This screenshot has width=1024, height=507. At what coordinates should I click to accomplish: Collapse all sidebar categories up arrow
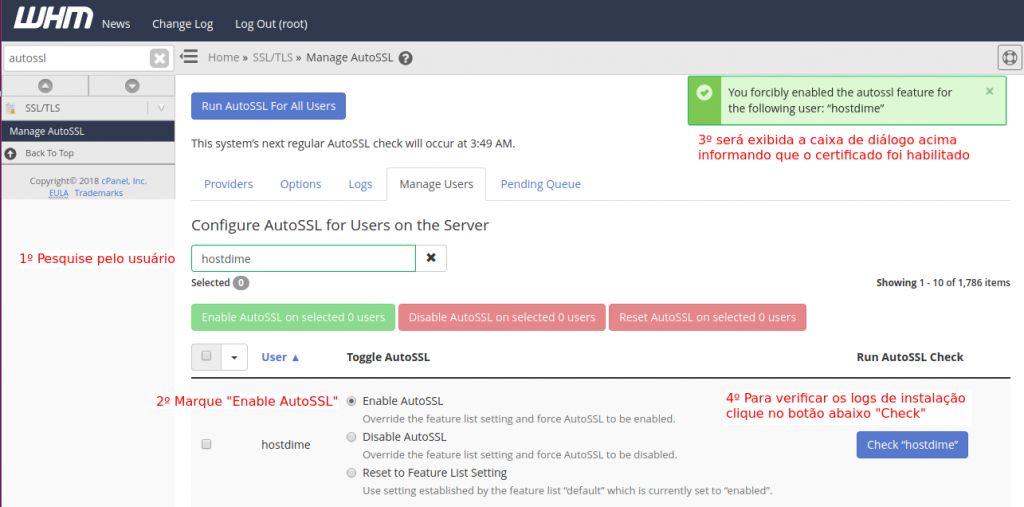[x=45, y=86]
